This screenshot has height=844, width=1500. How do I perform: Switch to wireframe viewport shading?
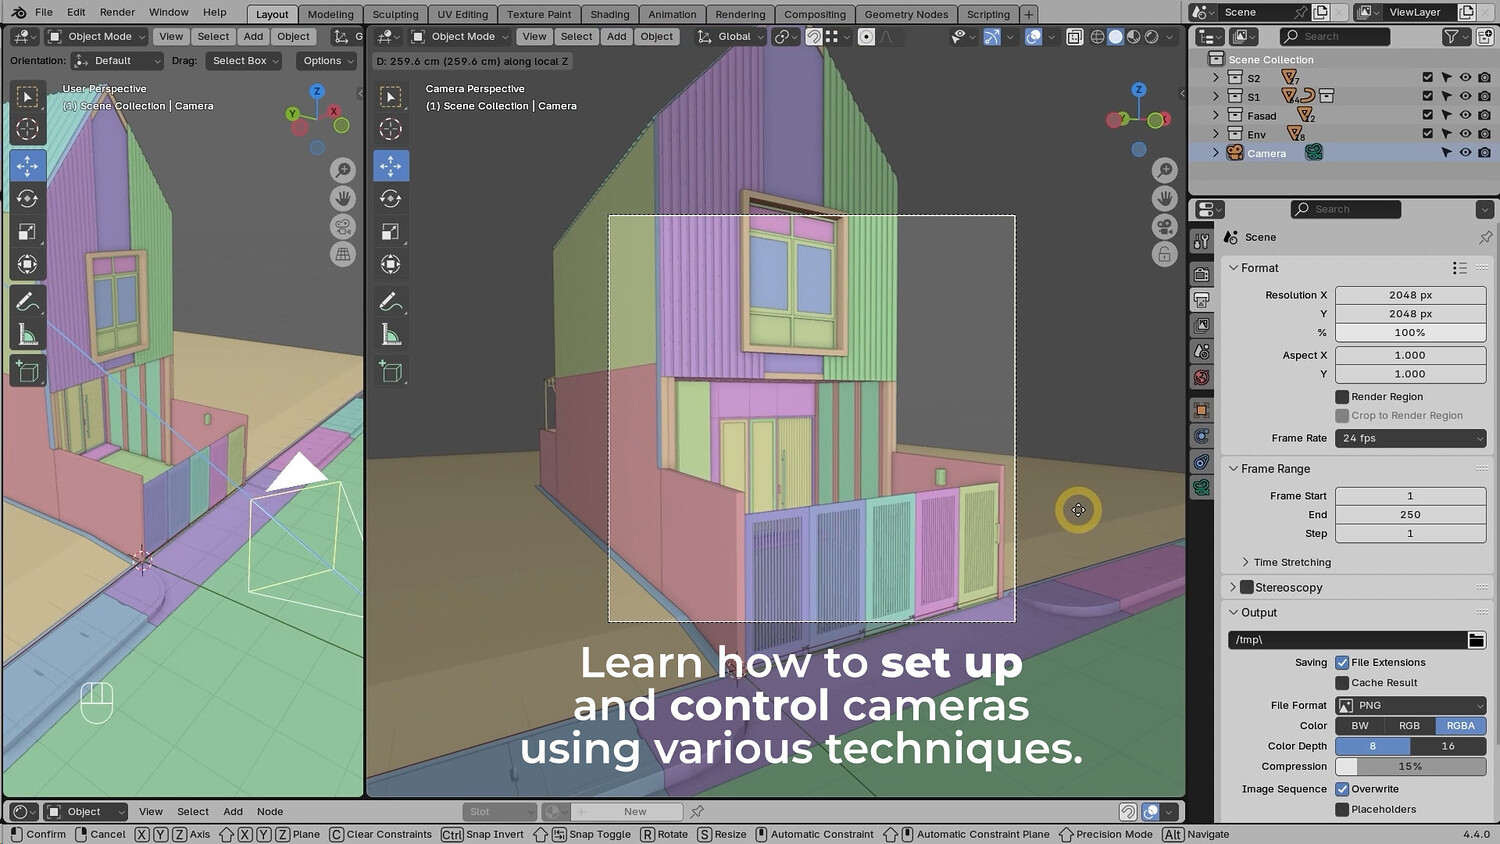pos(1097,37)
